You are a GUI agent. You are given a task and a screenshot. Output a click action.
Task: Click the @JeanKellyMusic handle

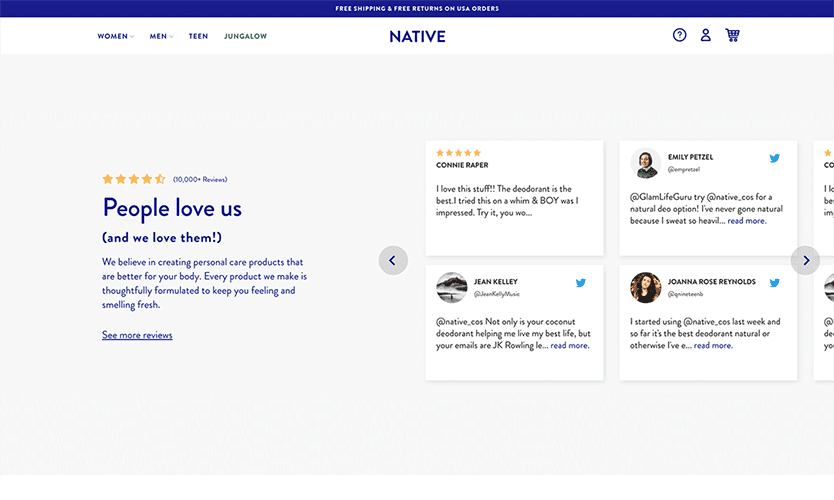(x=497, y=294)
